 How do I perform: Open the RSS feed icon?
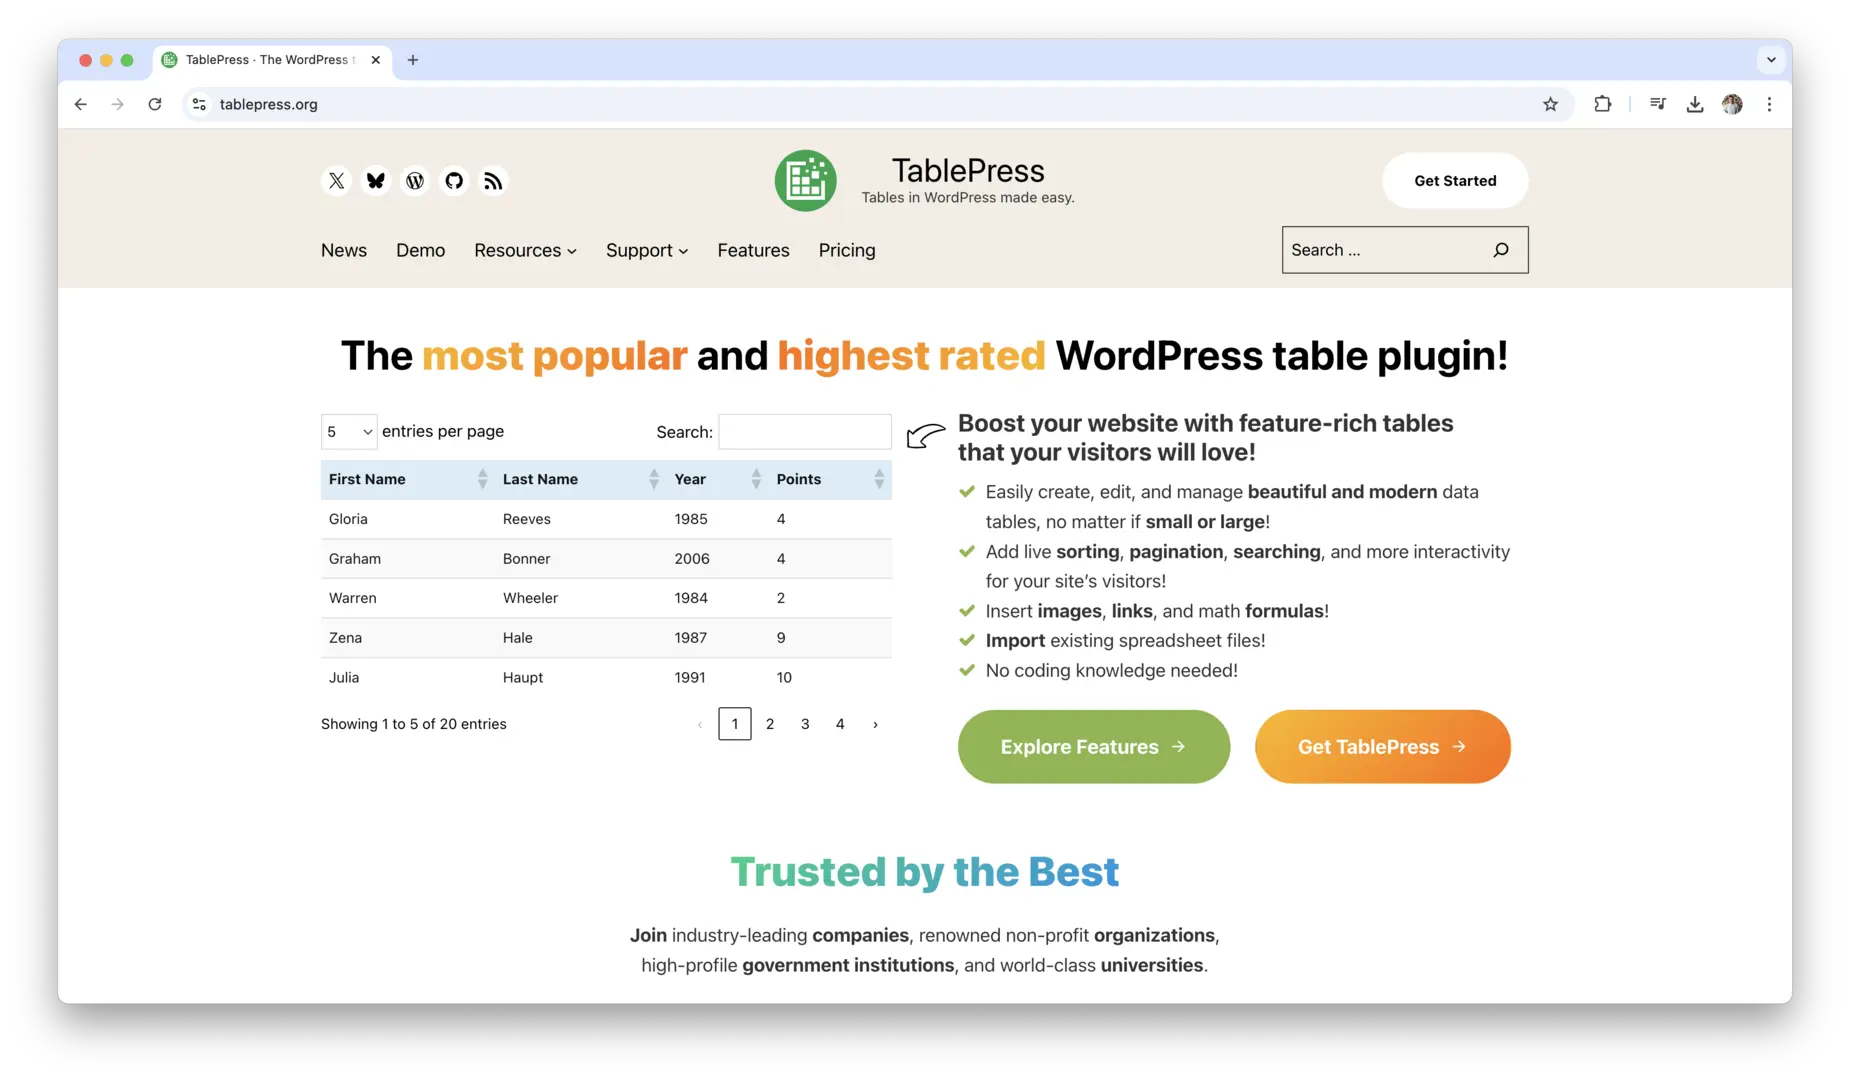pos(493,181)
